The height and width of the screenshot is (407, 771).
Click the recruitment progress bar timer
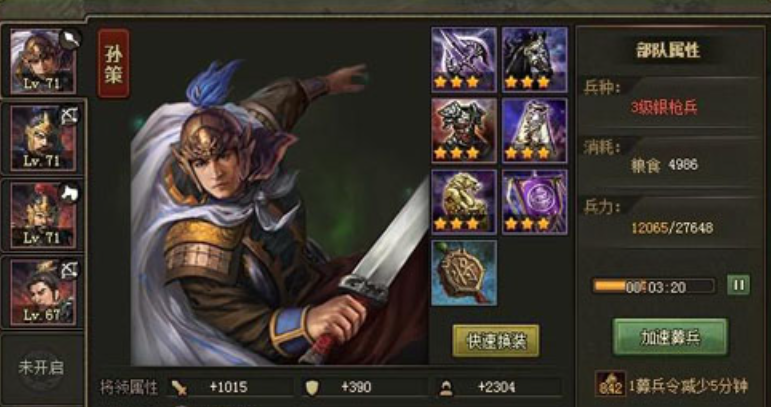pos(654,286)
